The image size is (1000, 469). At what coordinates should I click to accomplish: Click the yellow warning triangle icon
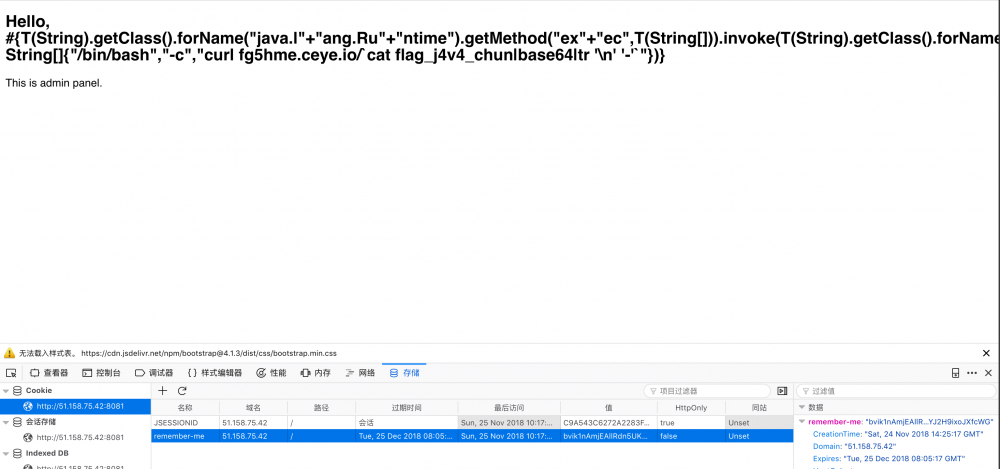coord(10,353)
